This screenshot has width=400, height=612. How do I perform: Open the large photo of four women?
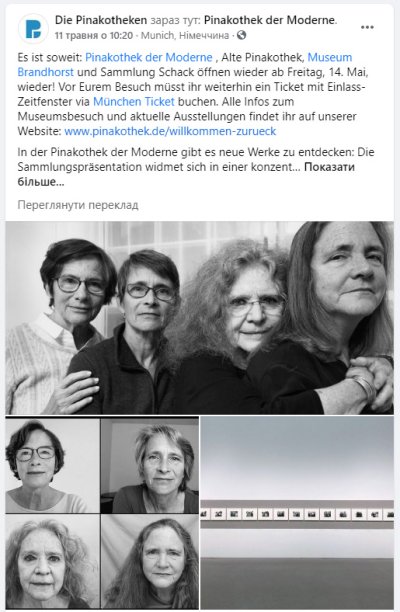point(199,318)
